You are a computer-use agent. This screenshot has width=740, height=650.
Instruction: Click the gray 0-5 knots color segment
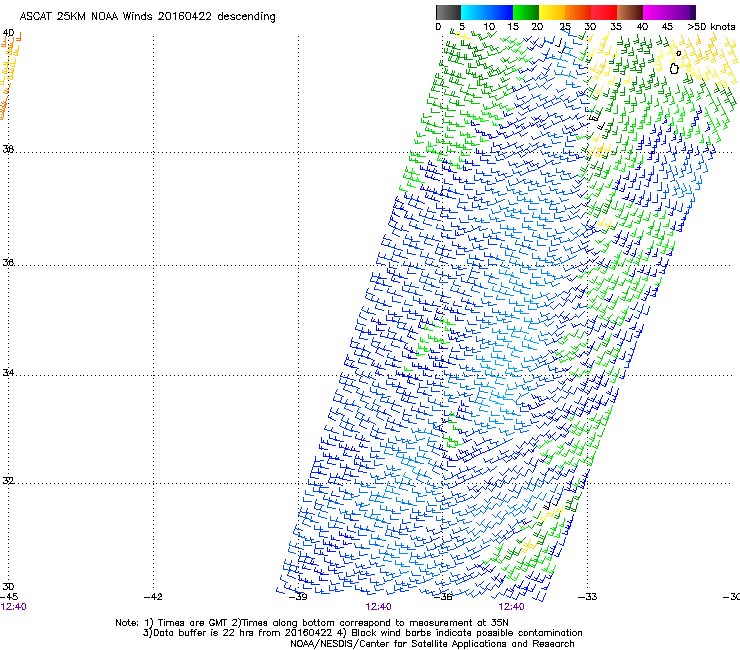point(448,12)
